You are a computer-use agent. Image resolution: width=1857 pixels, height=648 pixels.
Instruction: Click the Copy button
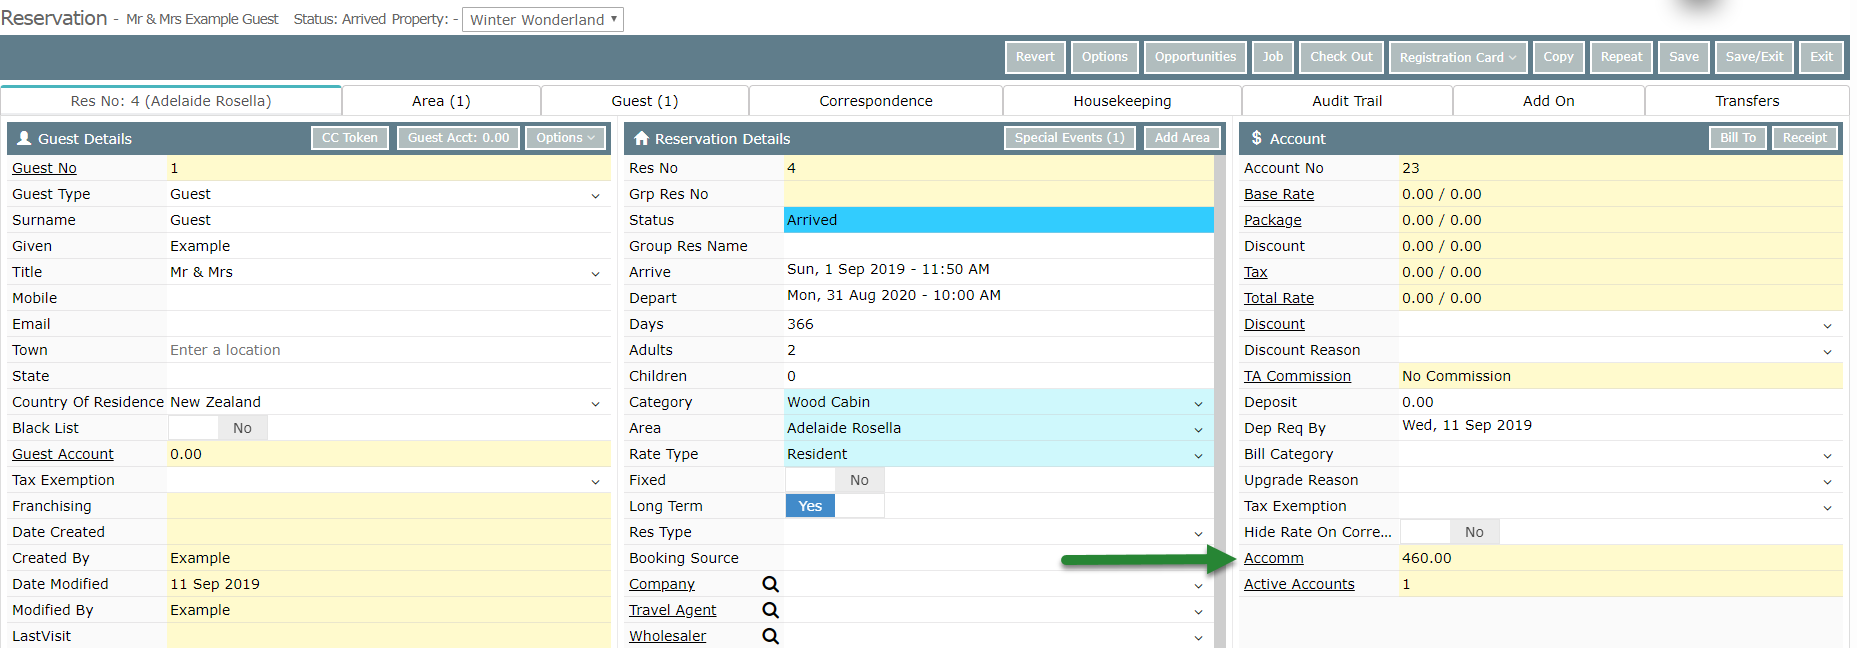point(1558,57)
